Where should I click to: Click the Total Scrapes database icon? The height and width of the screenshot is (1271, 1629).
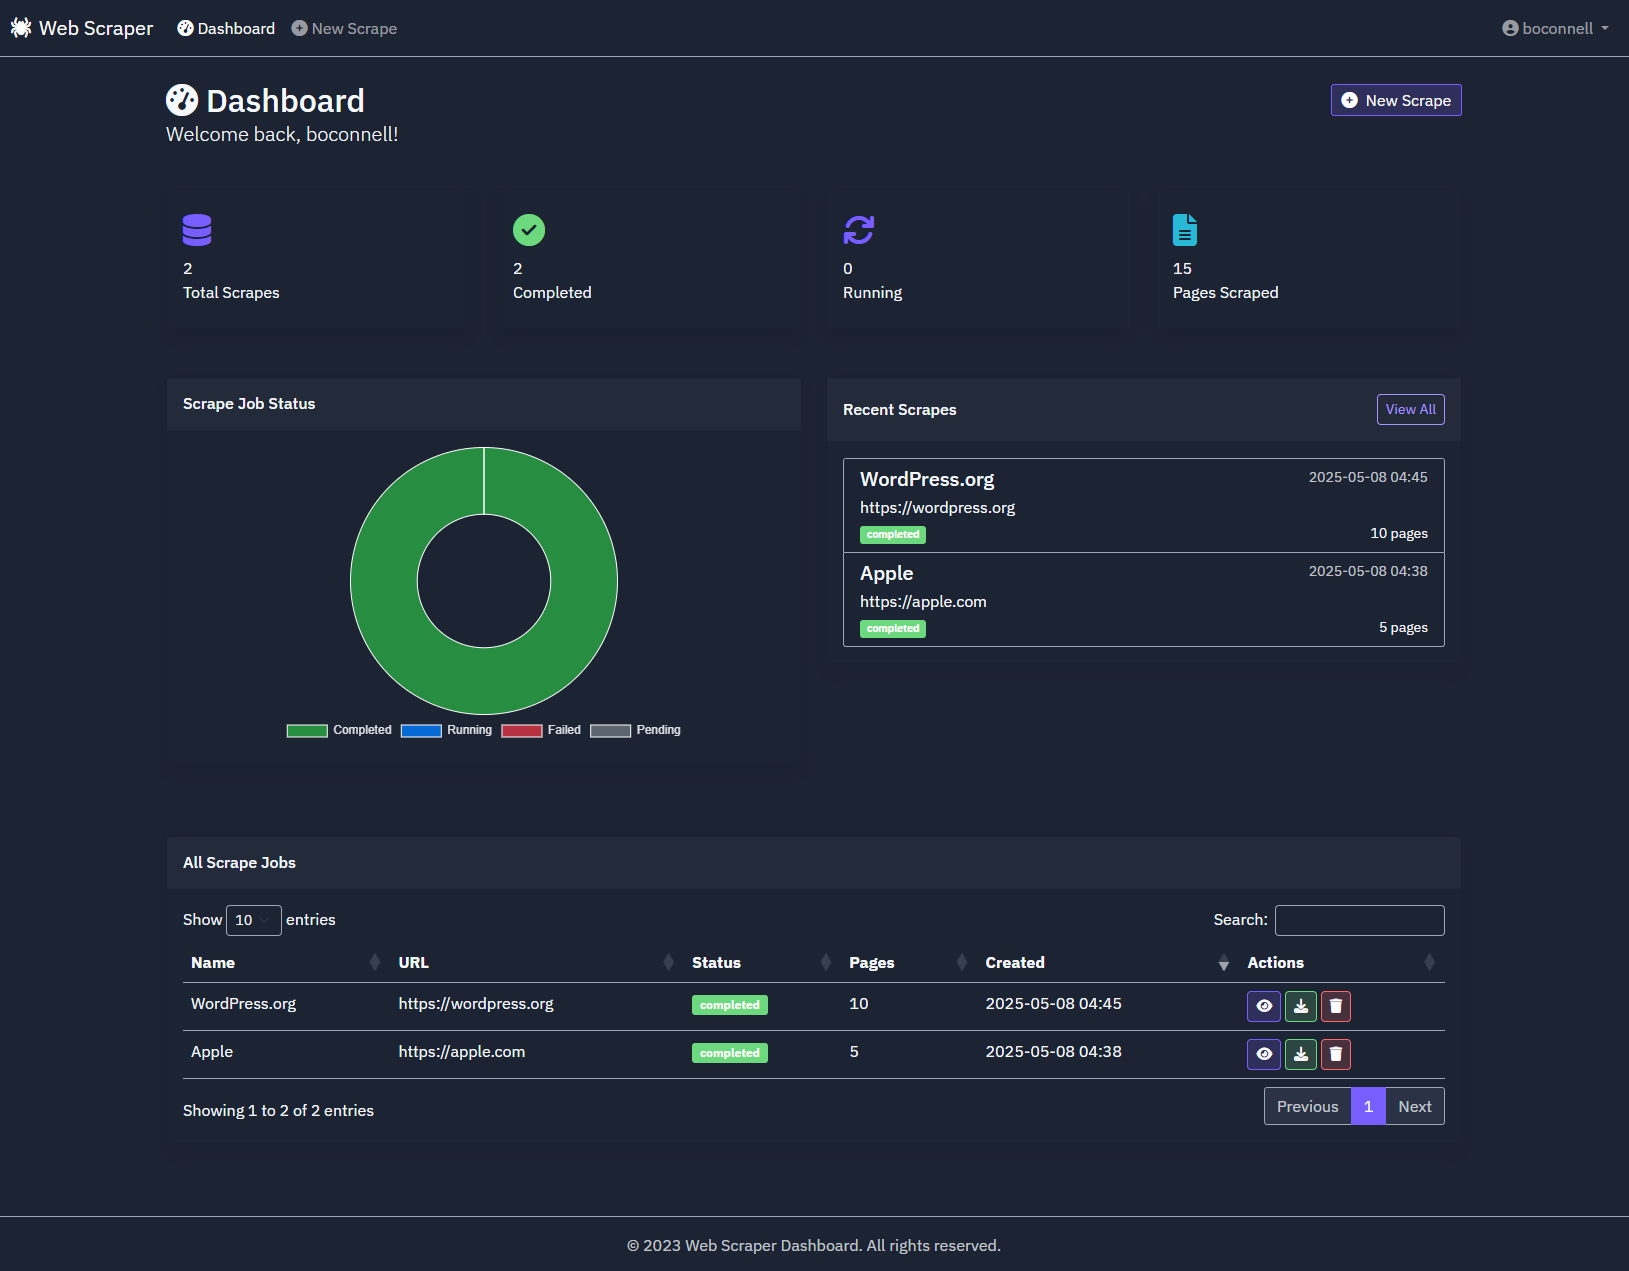point(197,230)
